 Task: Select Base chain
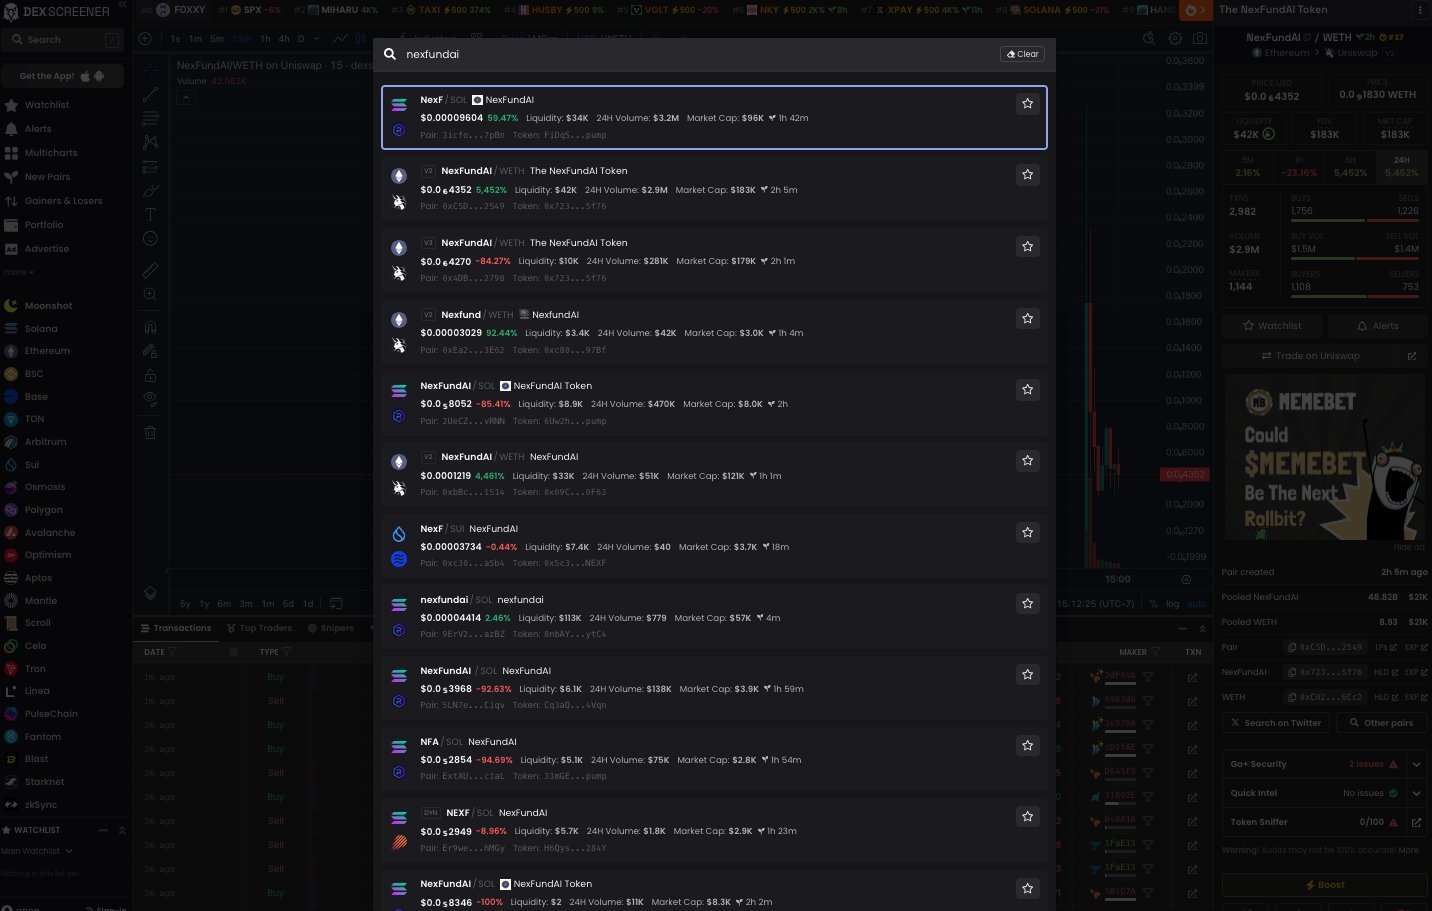tap(36, 397)
